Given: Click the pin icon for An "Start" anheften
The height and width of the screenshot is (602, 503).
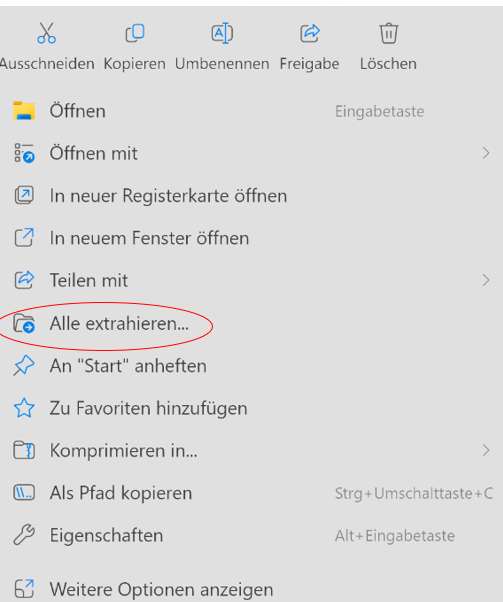Looking at the screenshot, I should click(24, 365).
